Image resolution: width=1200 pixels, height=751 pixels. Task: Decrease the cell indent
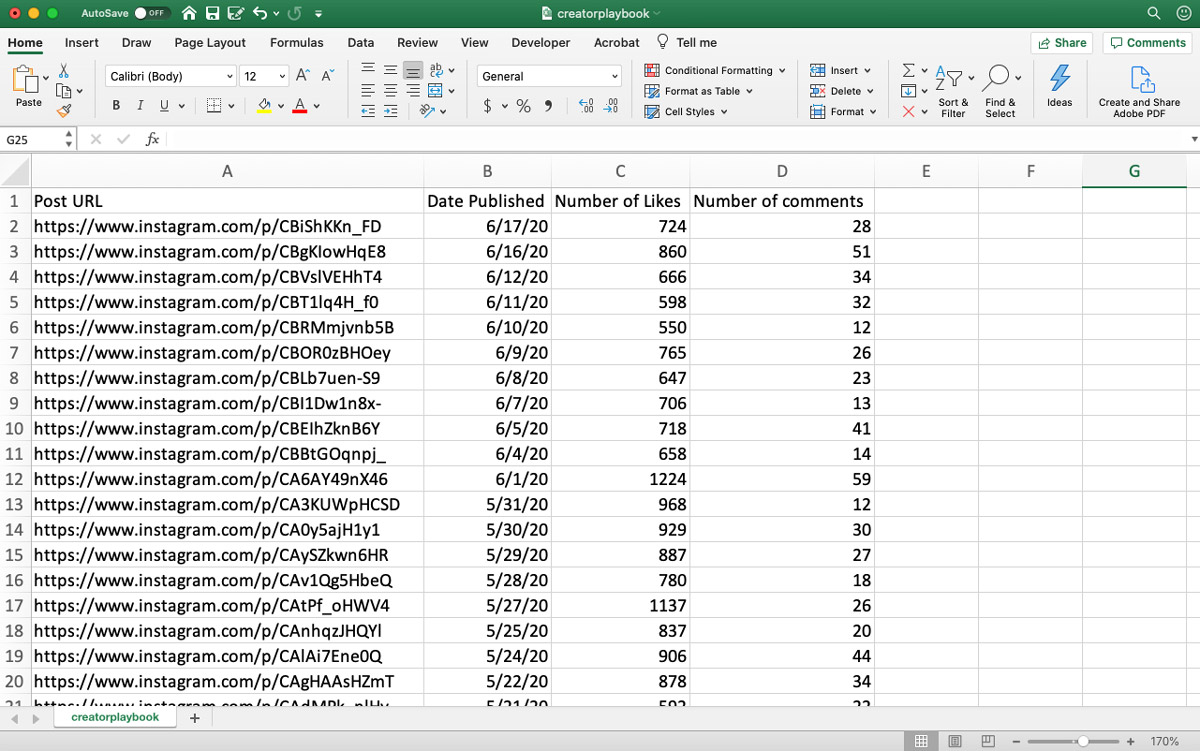(x=367, y=112)
